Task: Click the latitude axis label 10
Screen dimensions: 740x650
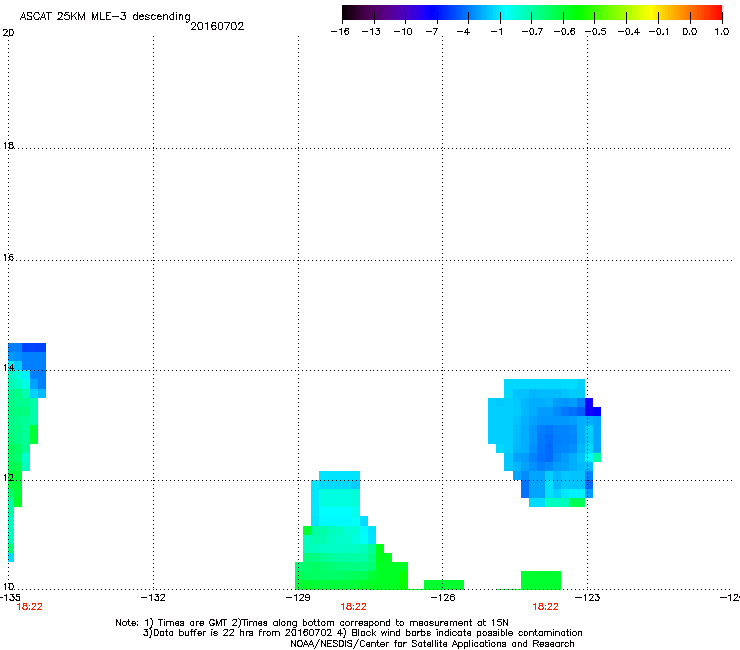Action: pos(8,586)
